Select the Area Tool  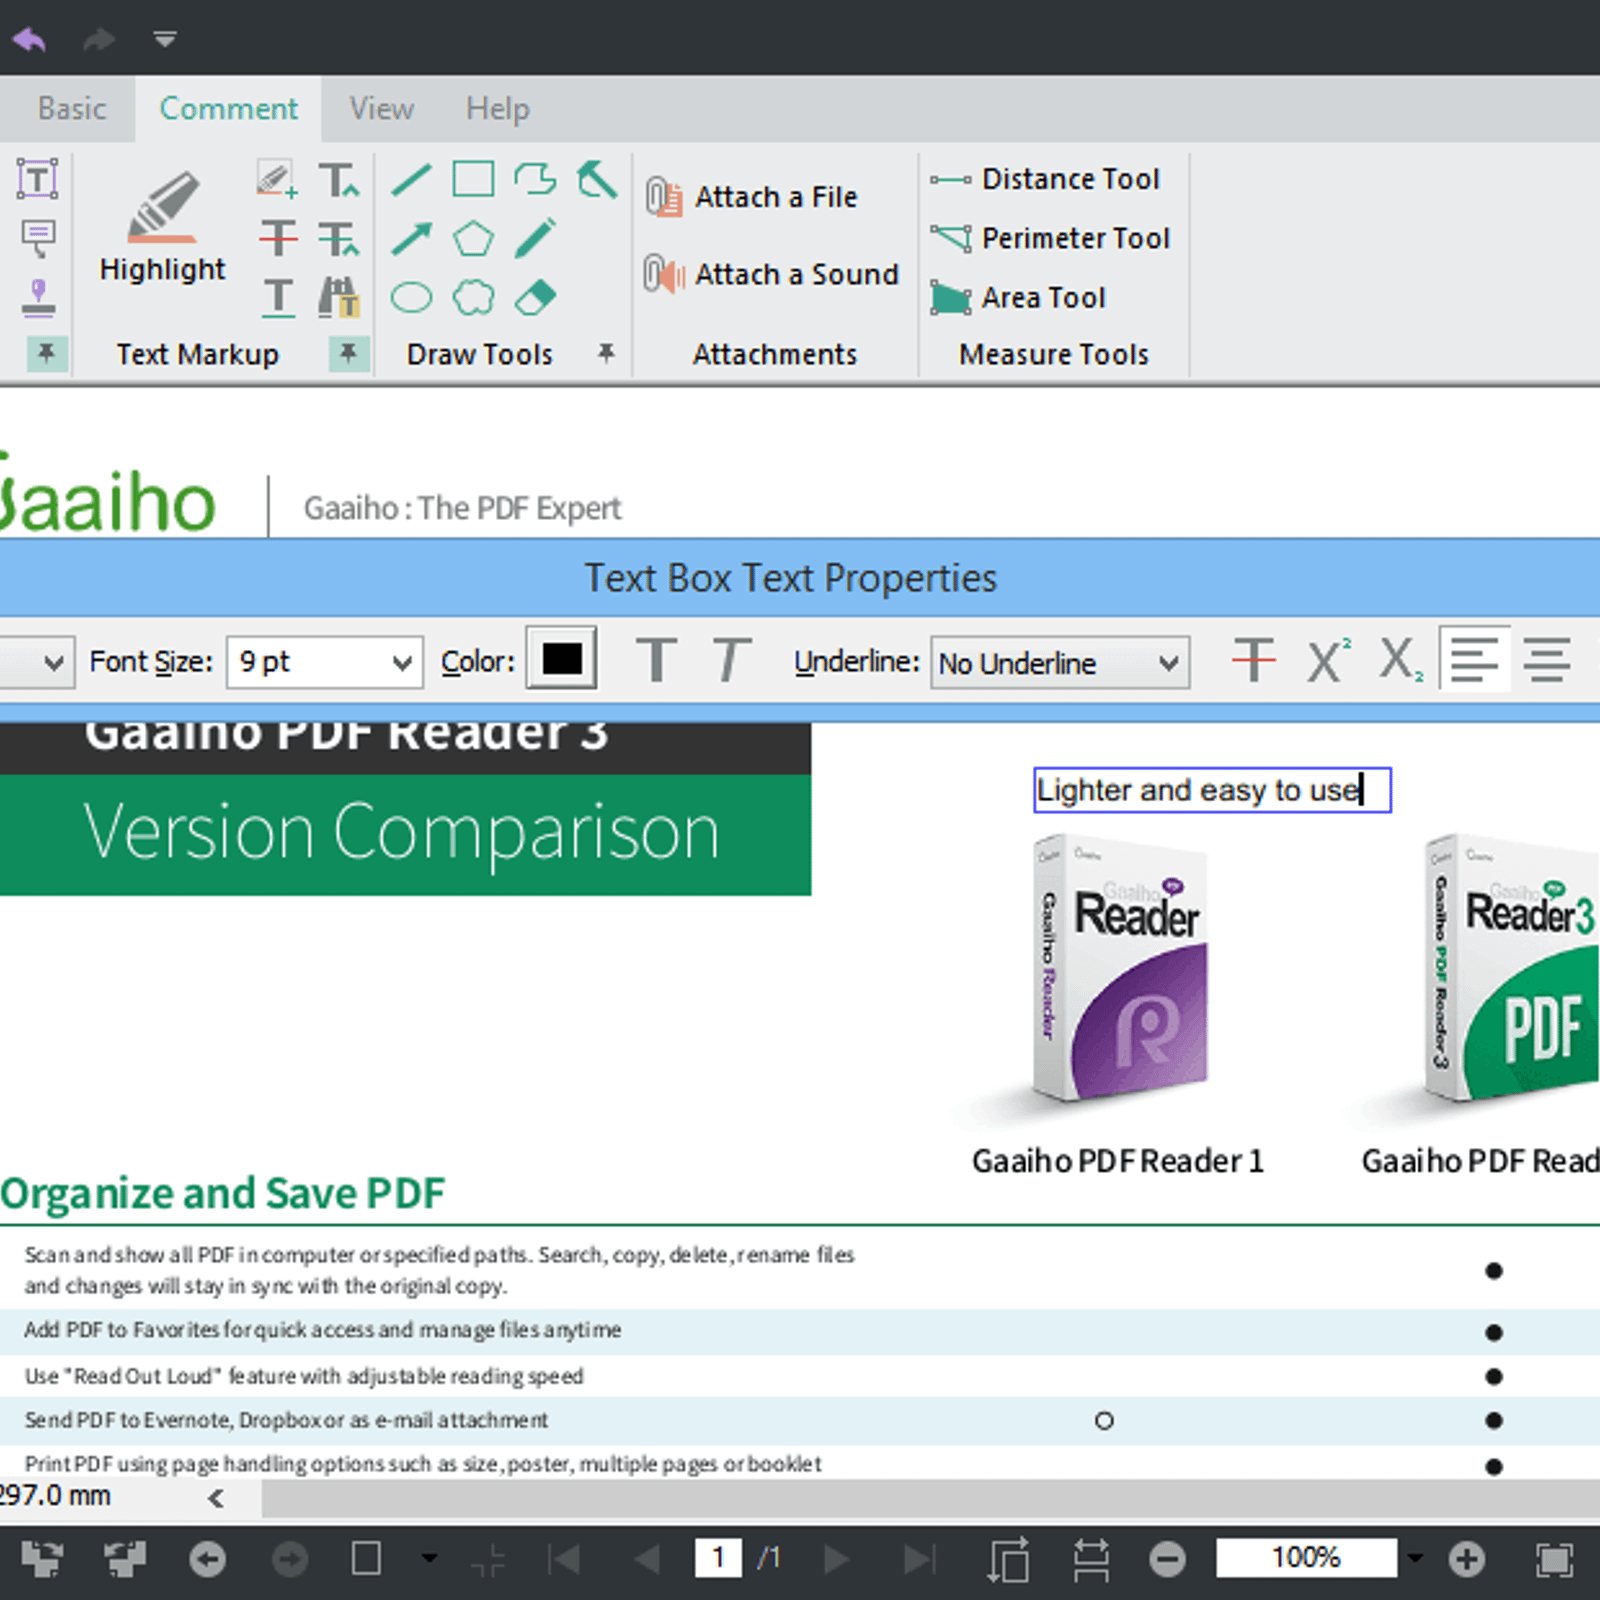1018,297
